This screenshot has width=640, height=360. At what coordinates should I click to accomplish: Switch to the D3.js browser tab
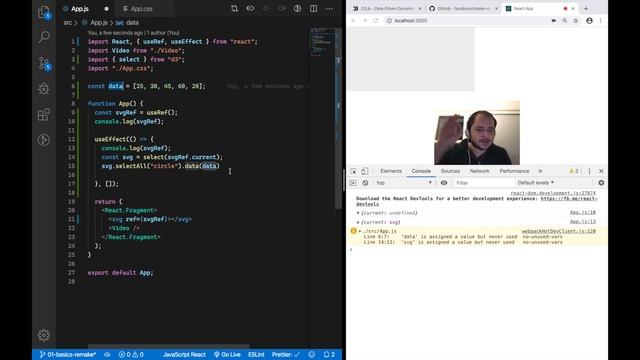click(x=387, y=9)
